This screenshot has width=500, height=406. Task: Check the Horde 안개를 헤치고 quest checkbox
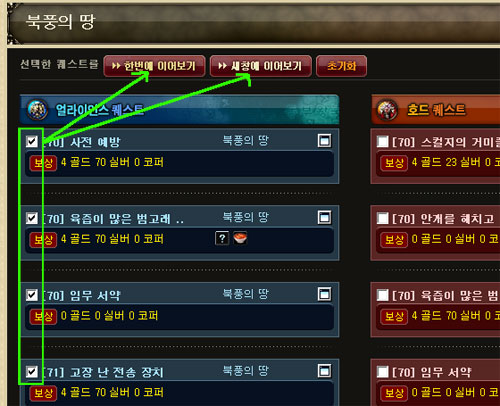pyautogui.click(x=382, y=219)
